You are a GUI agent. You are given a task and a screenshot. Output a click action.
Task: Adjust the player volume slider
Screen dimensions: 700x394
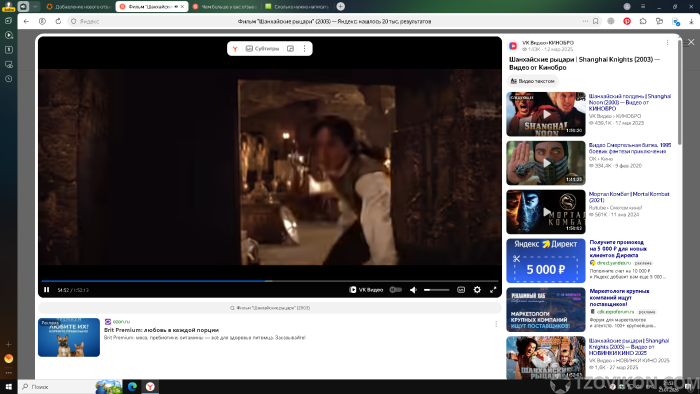click(437, 290)
